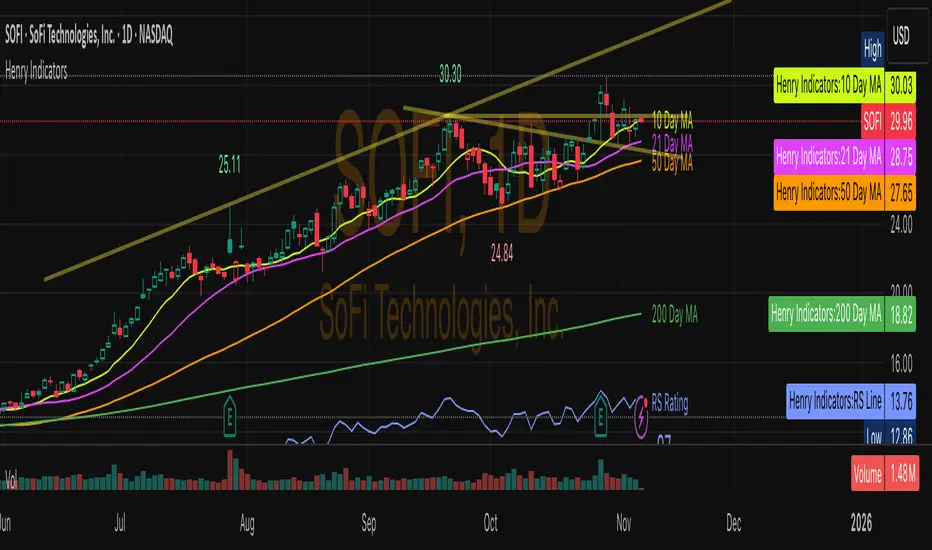This screenshot has width=932, height=550.
Task: Click the Vol pane label
Action: [x=11, y=478]
